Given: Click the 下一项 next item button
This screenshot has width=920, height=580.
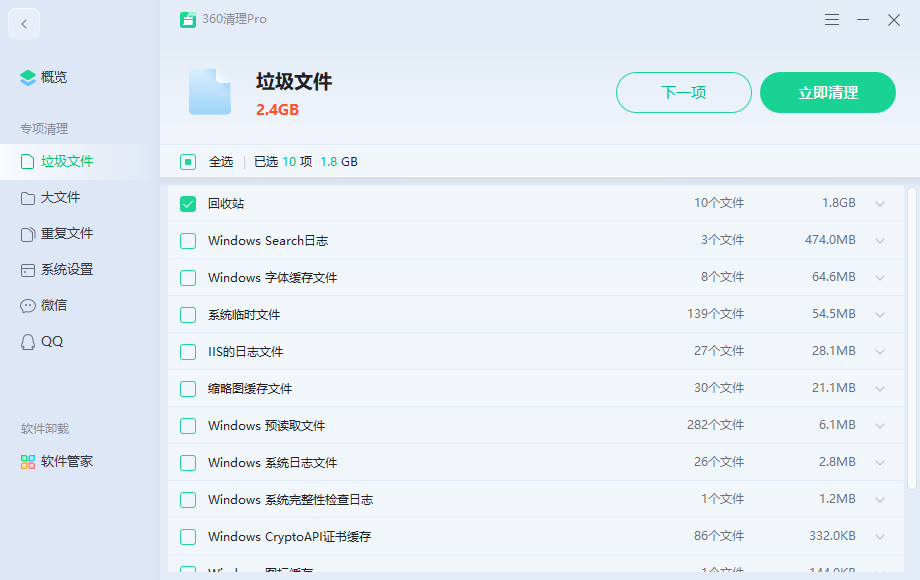Looking at the screenshot, I should pos(683,92).
